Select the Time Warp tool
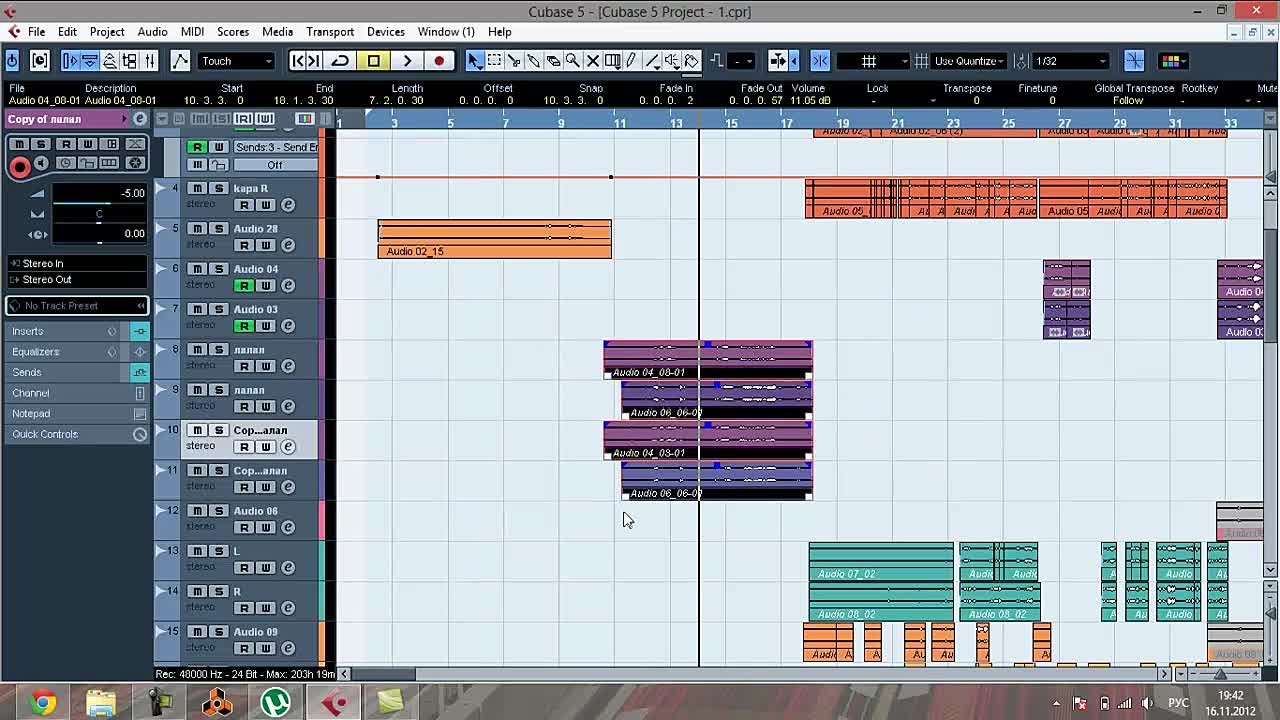This screenshot has height=720, width=1280. 612,61
